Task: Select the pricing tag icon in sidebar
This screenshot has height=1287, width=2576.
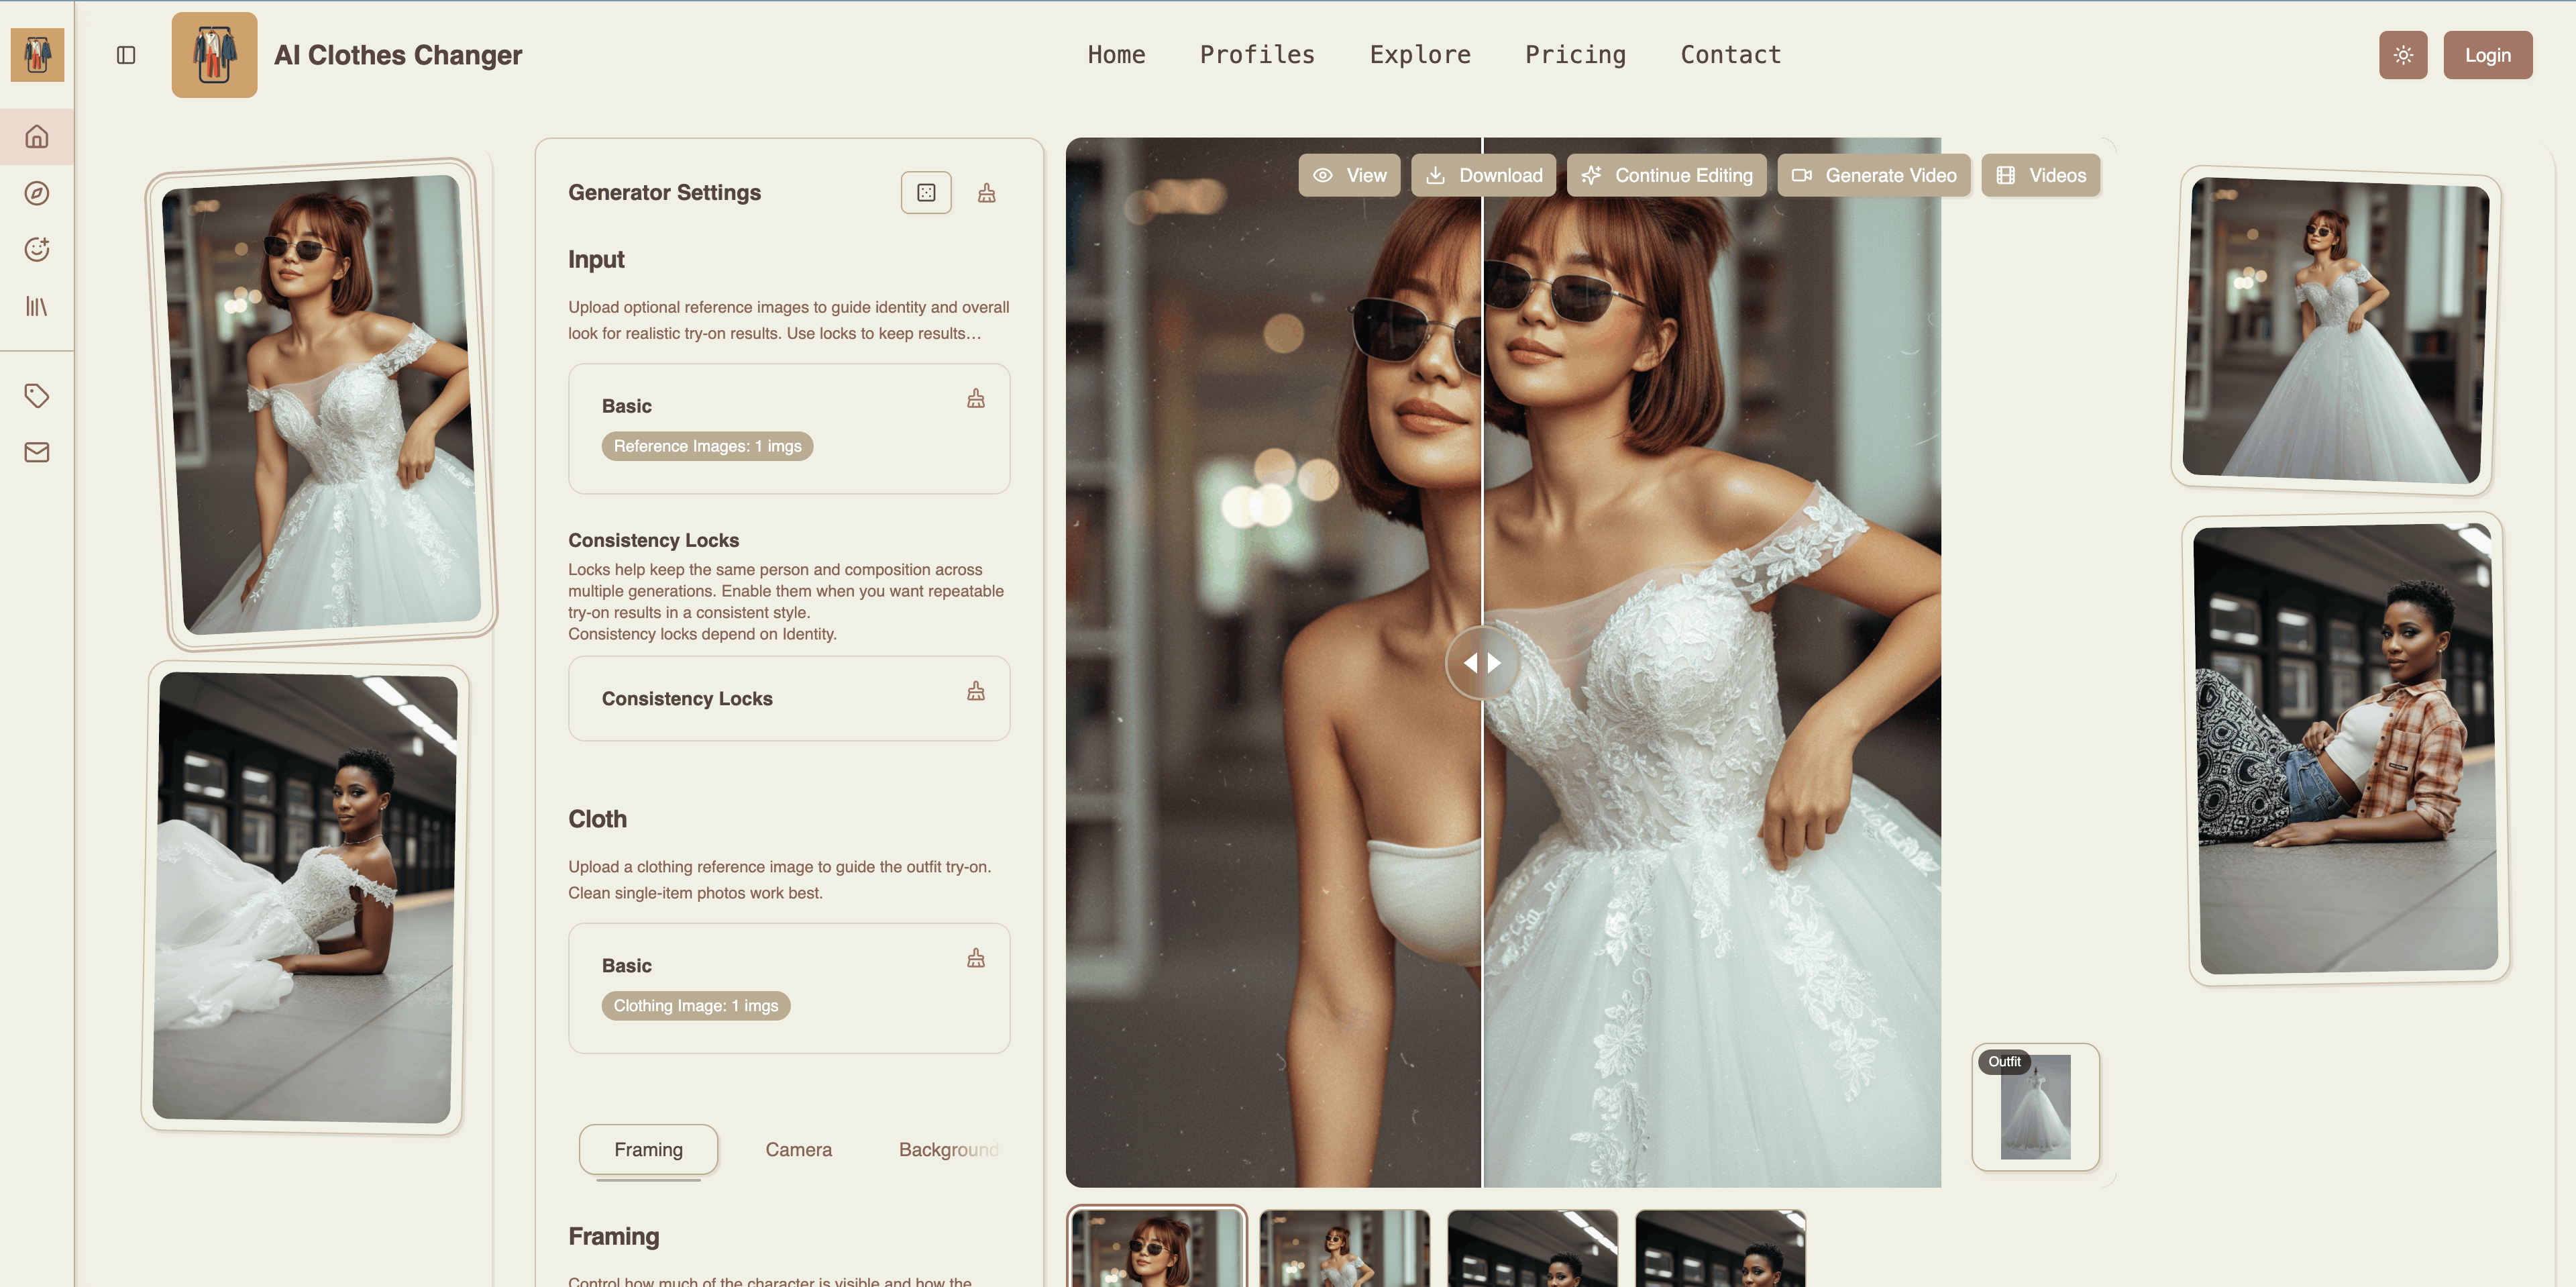Action: point(37,395)
